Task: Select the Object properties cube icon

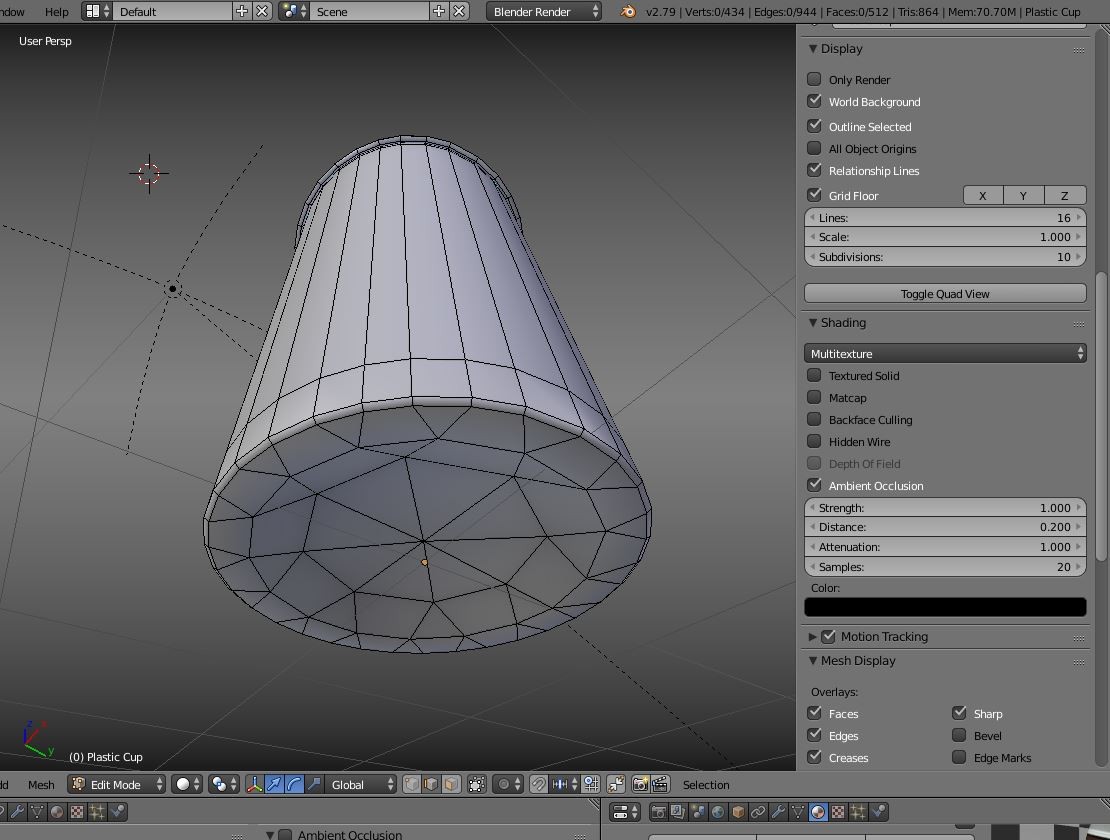Action: pos(737,811)
